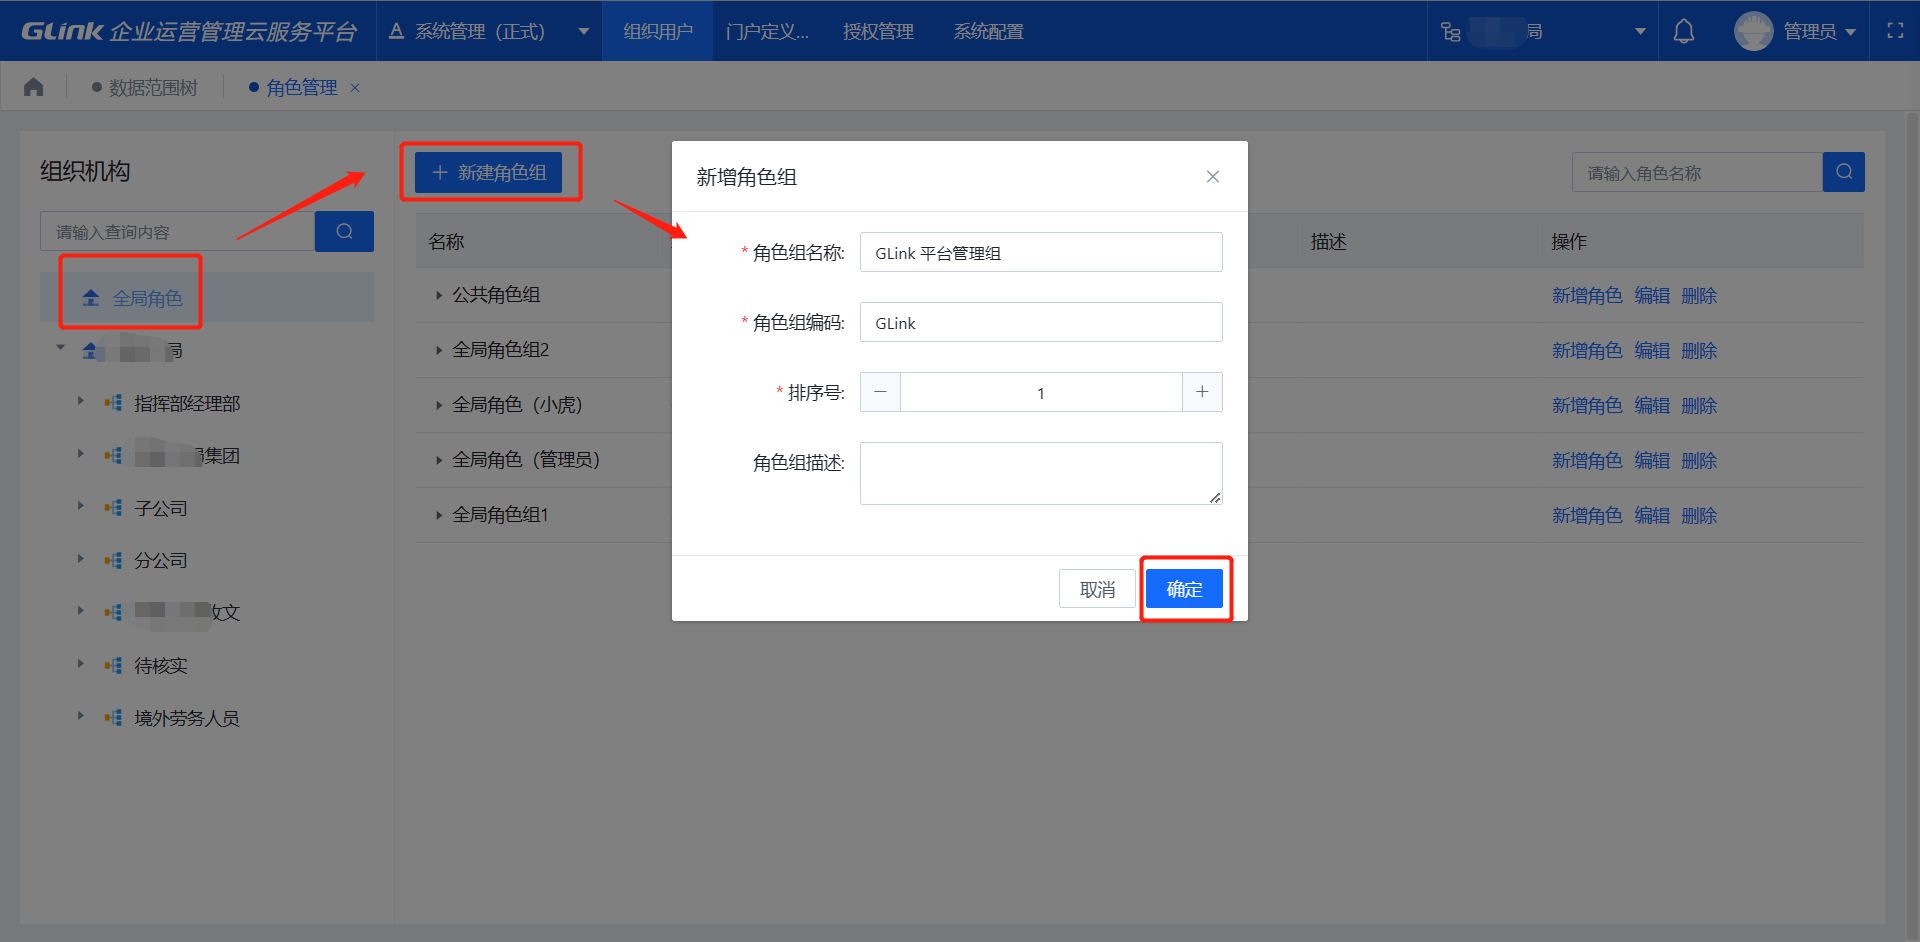This screenshot has height=942, width=1920.
Task: Expand the 境外劳务人员 tree node
Action: [x=81, y=716]
